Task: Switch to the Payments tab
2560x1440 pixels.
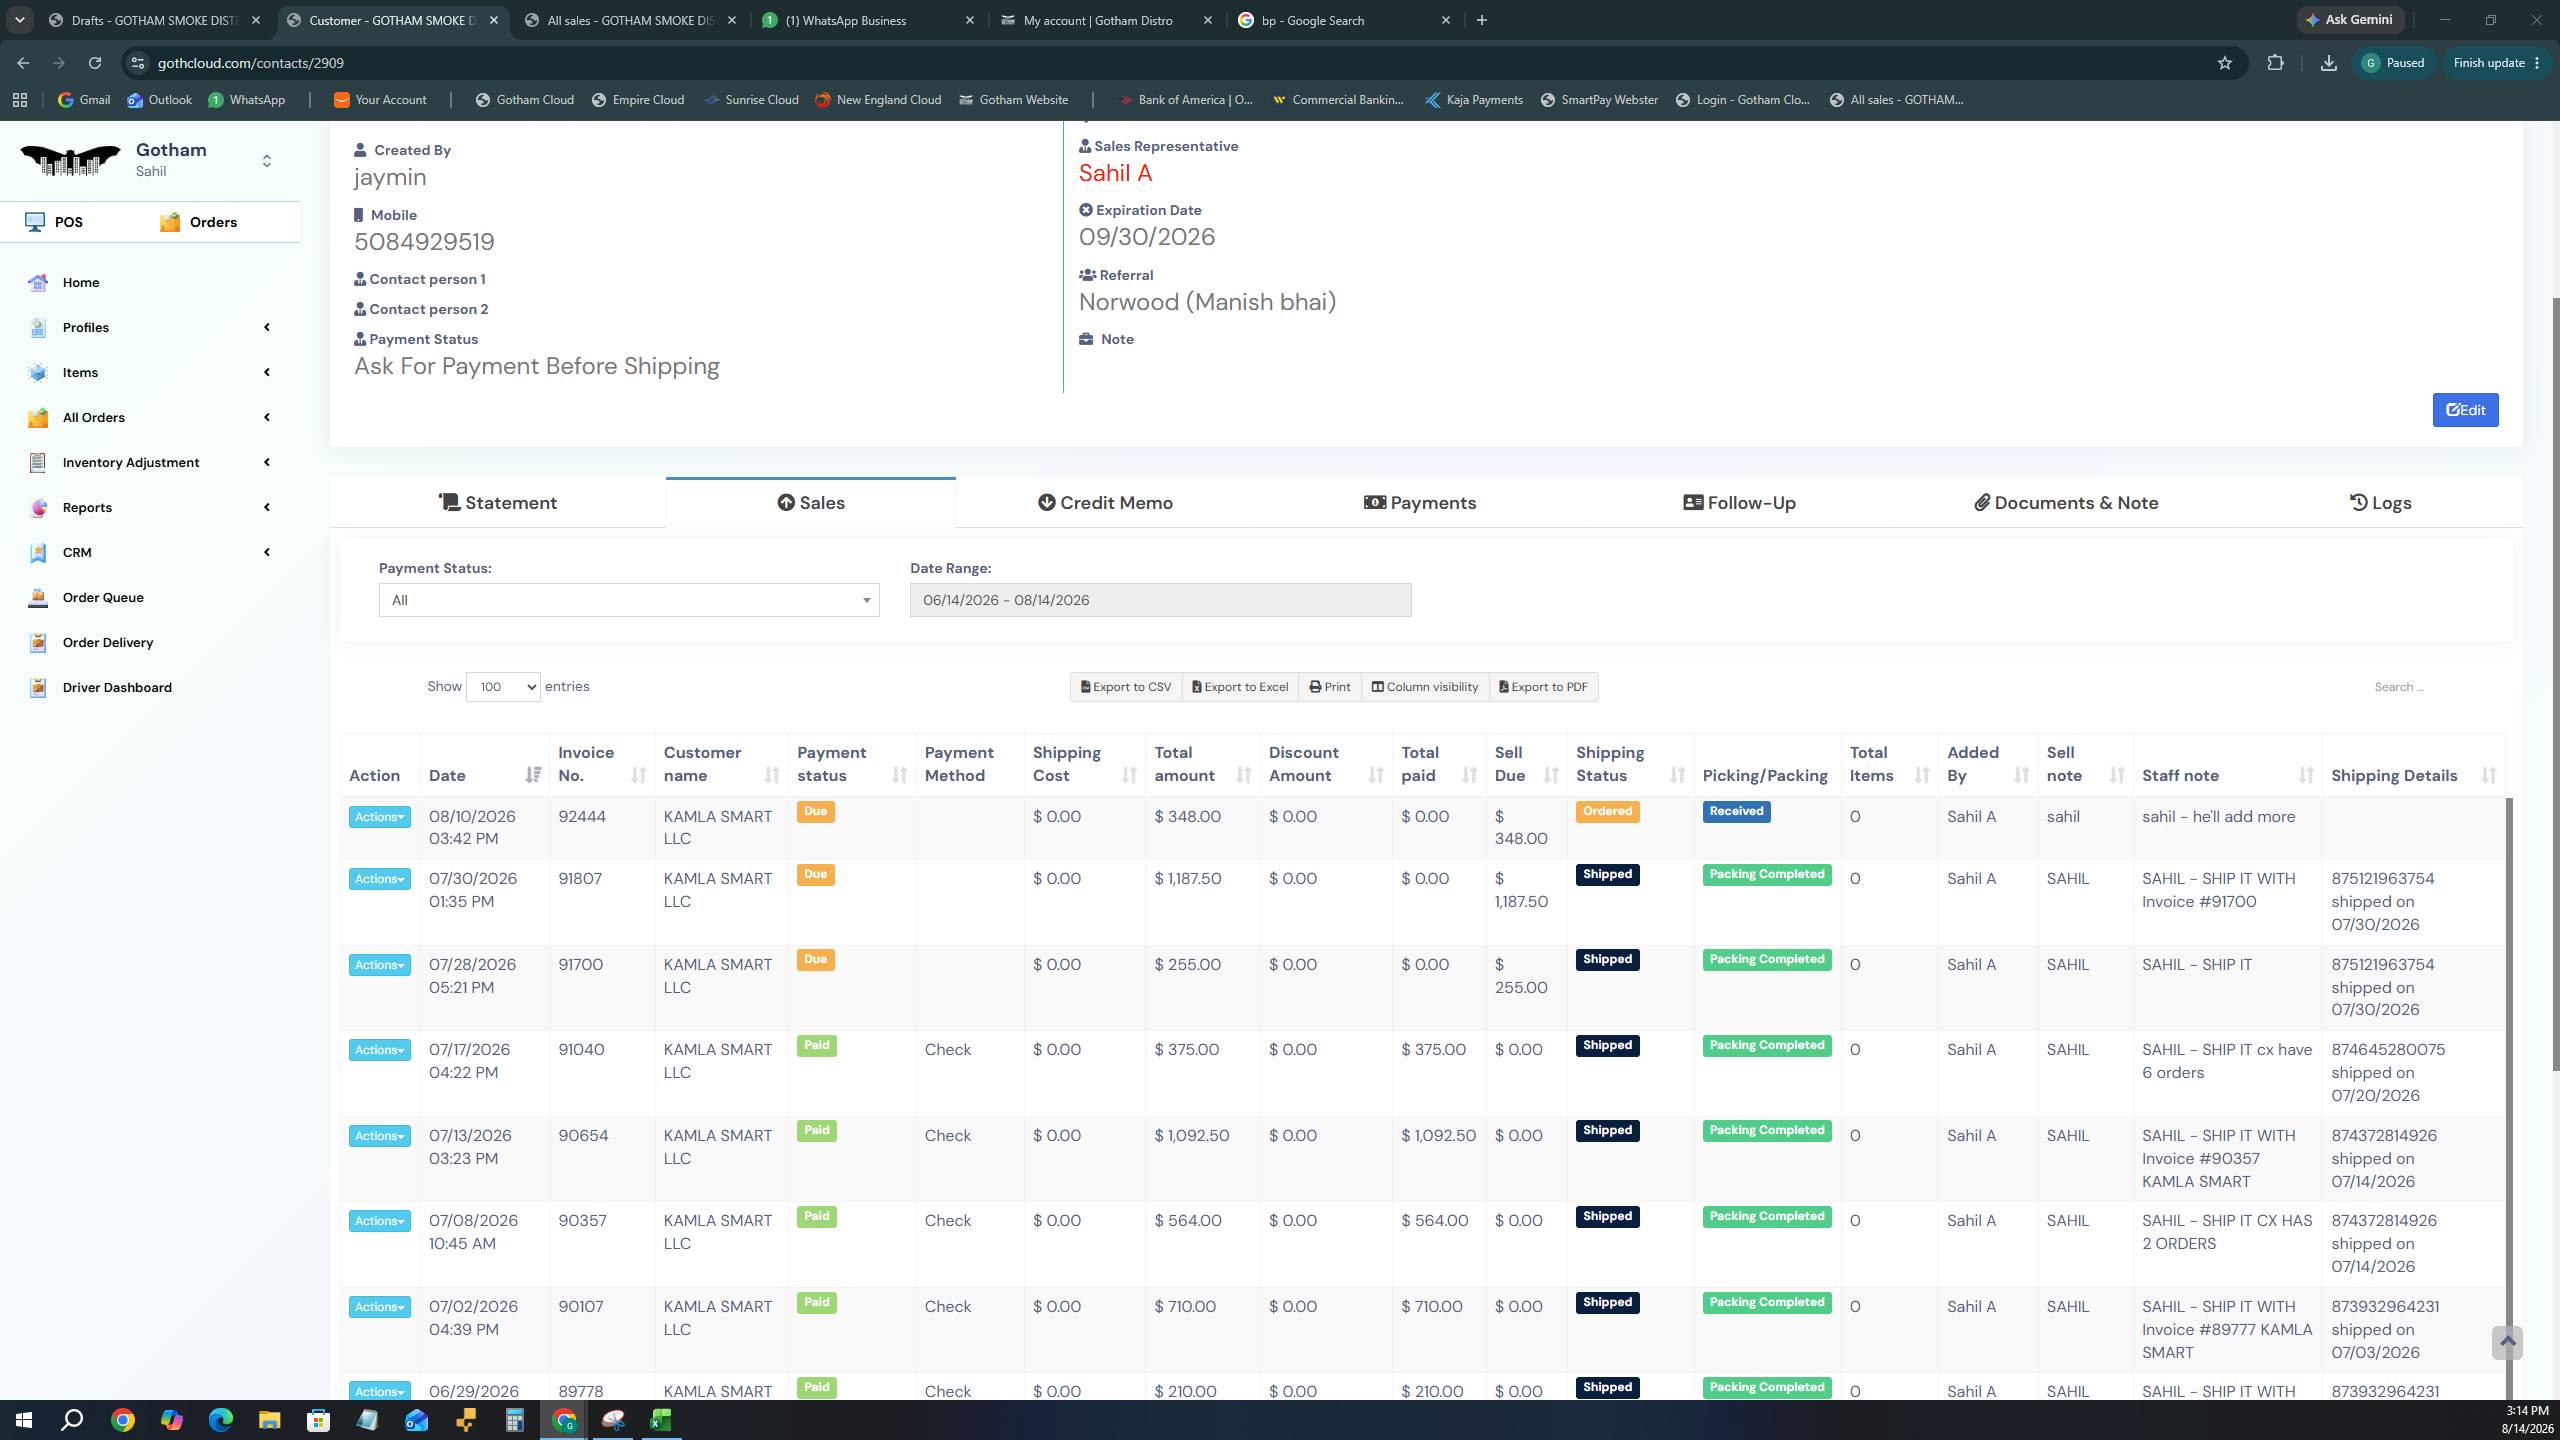Action: 1420,503
